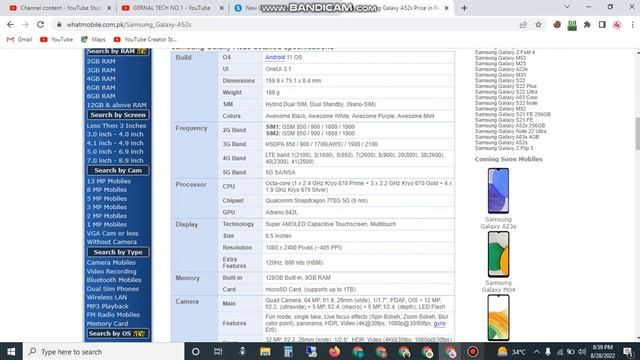Follow the Android link in OS row
This screenshot has width=640, height=360.
[275, 58]
